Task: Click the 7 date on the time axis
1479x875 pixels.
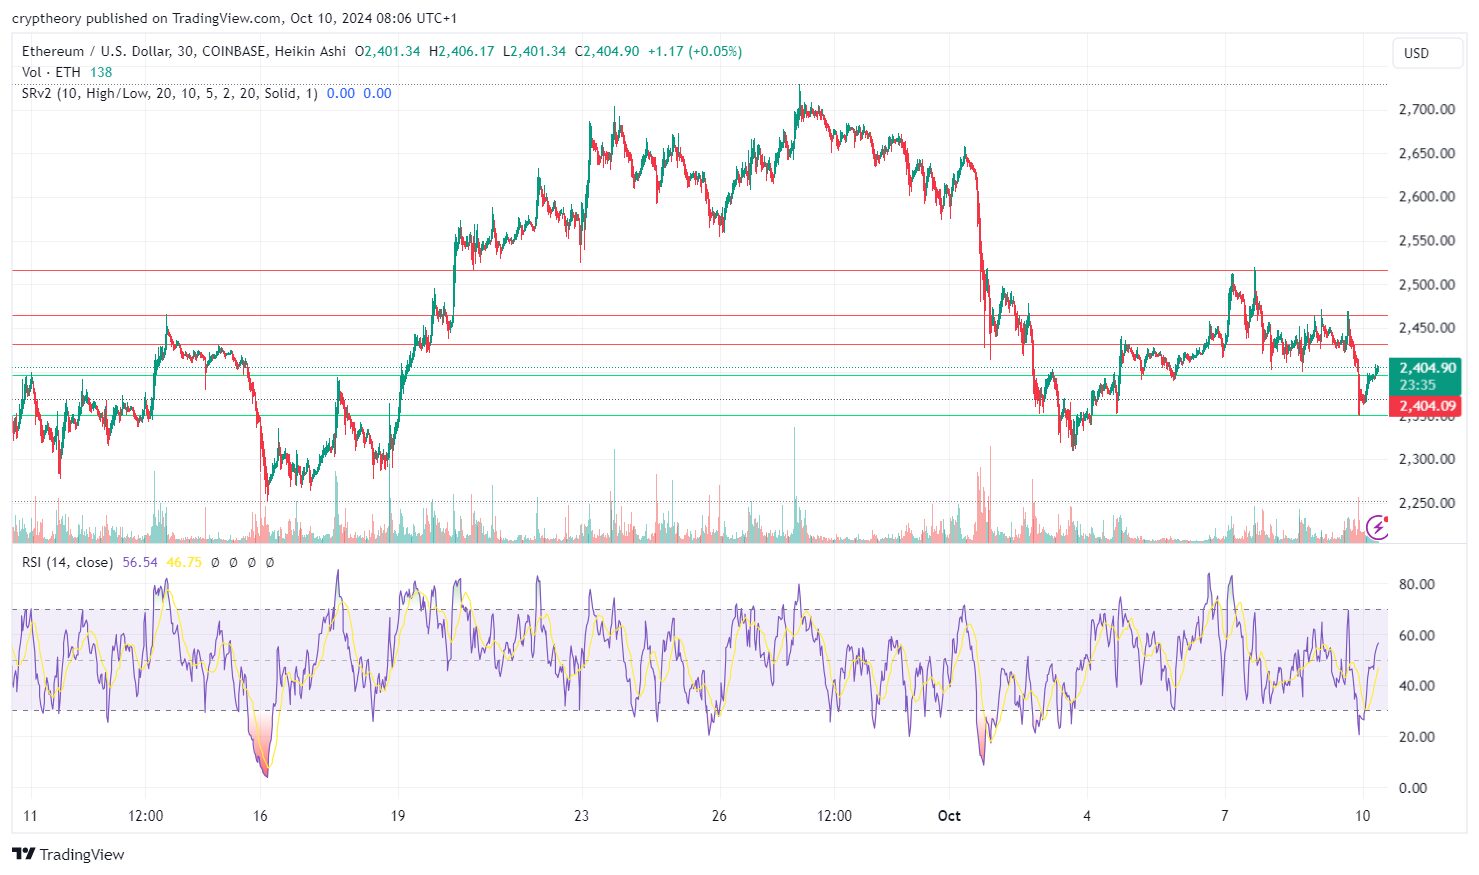Action: [1224, 816]
